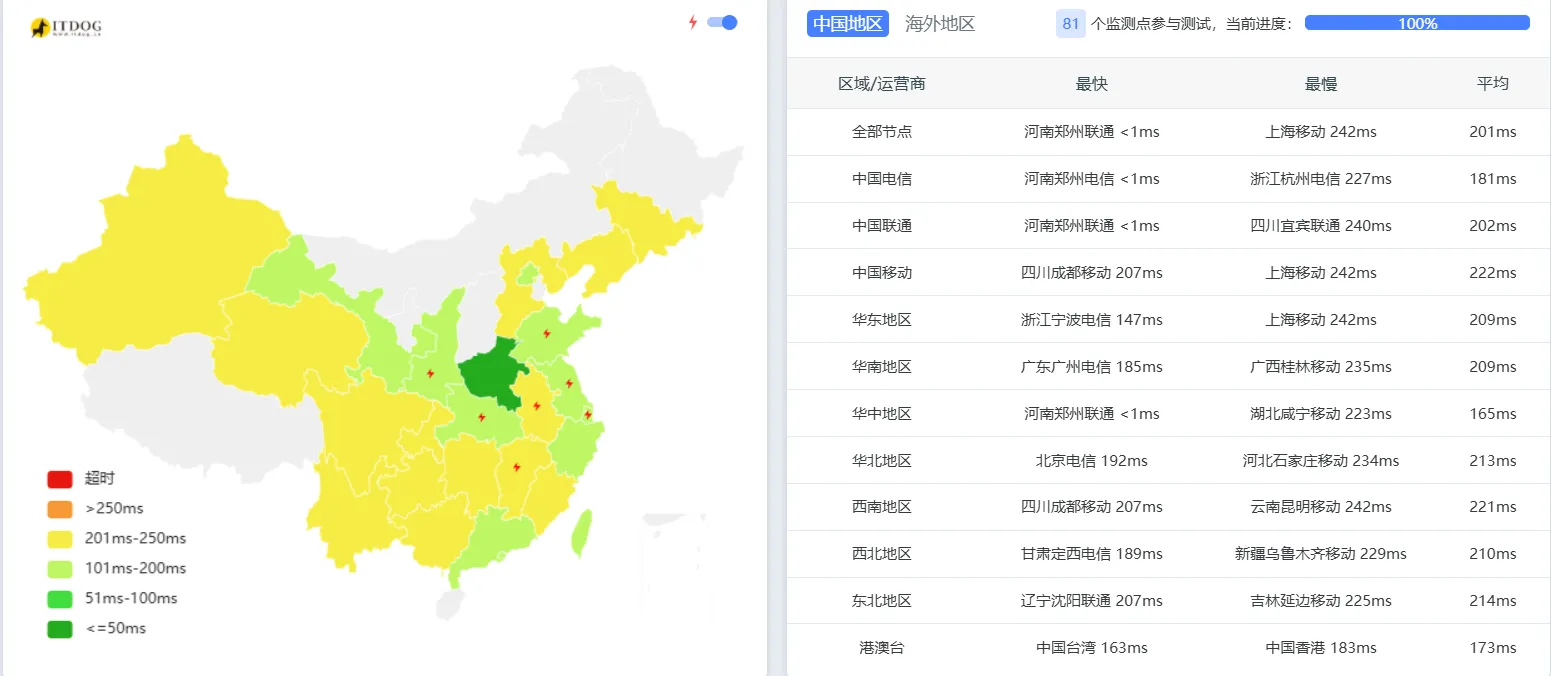This screenshot has width=1551, height=676.
Task: Click the lightning marker on Anhui province
Action: pos(537,406)
